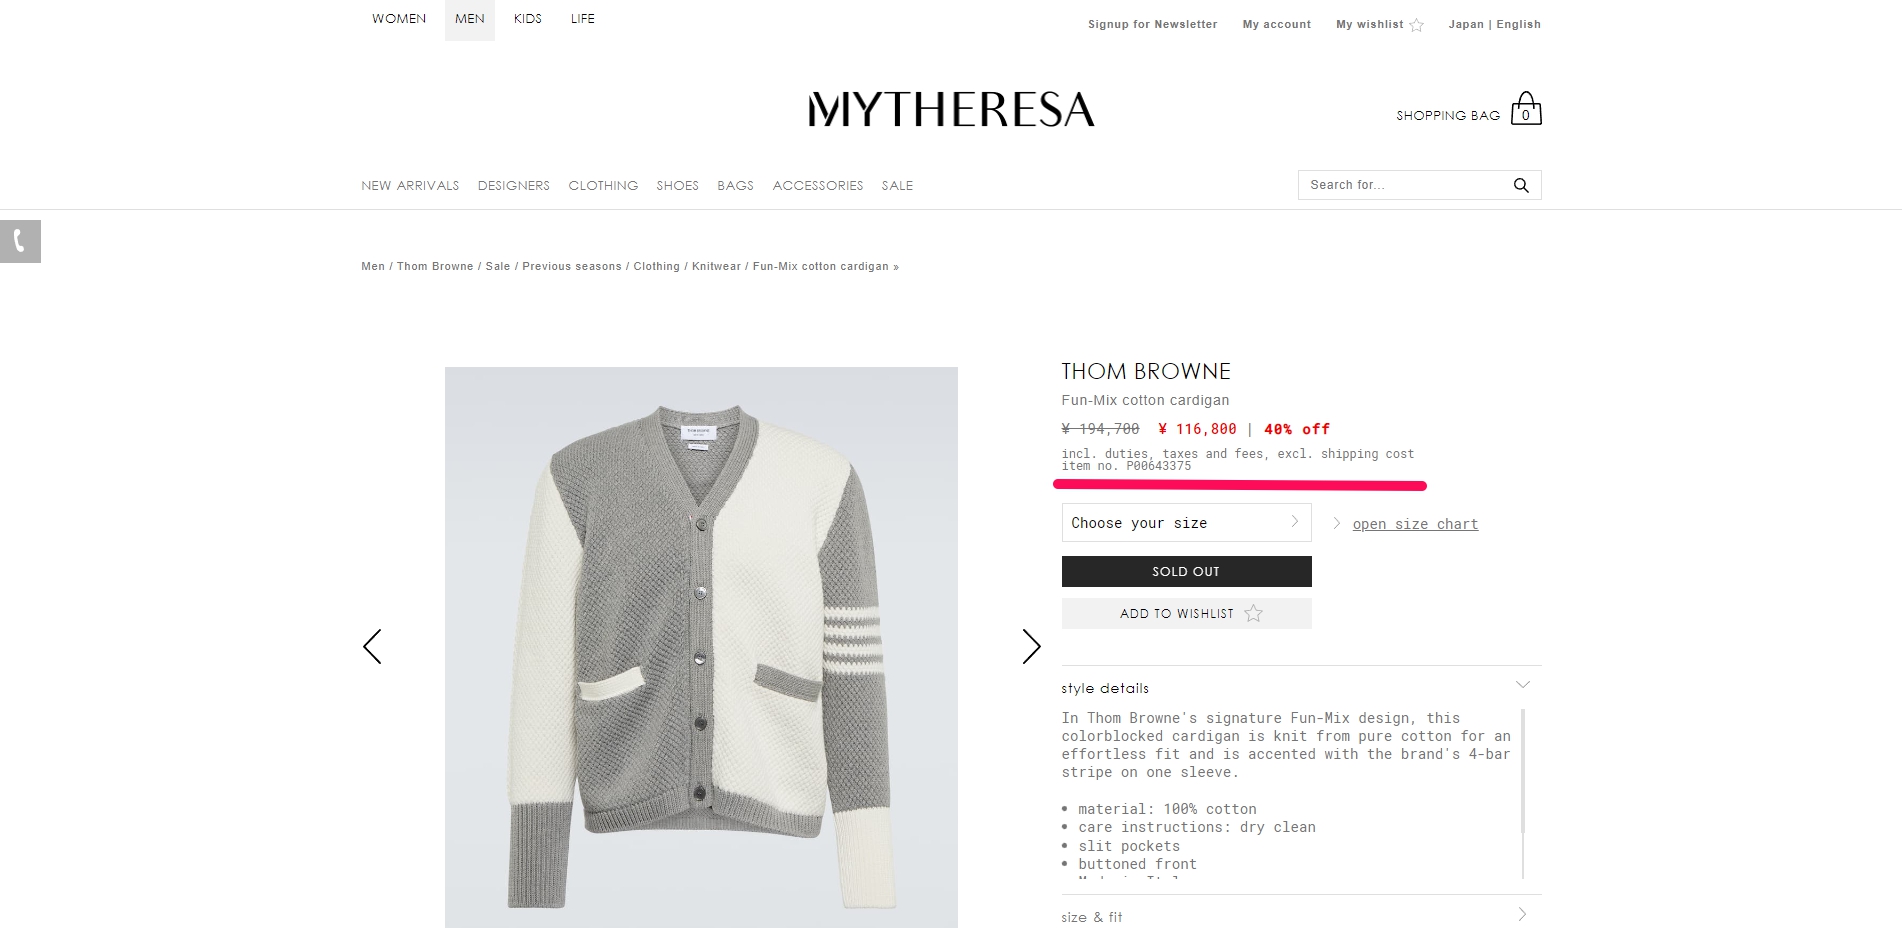The width and height of the screenshot is (1902, 928).
Task: Collapse the style details section
Action: [x=1522, y=685]
